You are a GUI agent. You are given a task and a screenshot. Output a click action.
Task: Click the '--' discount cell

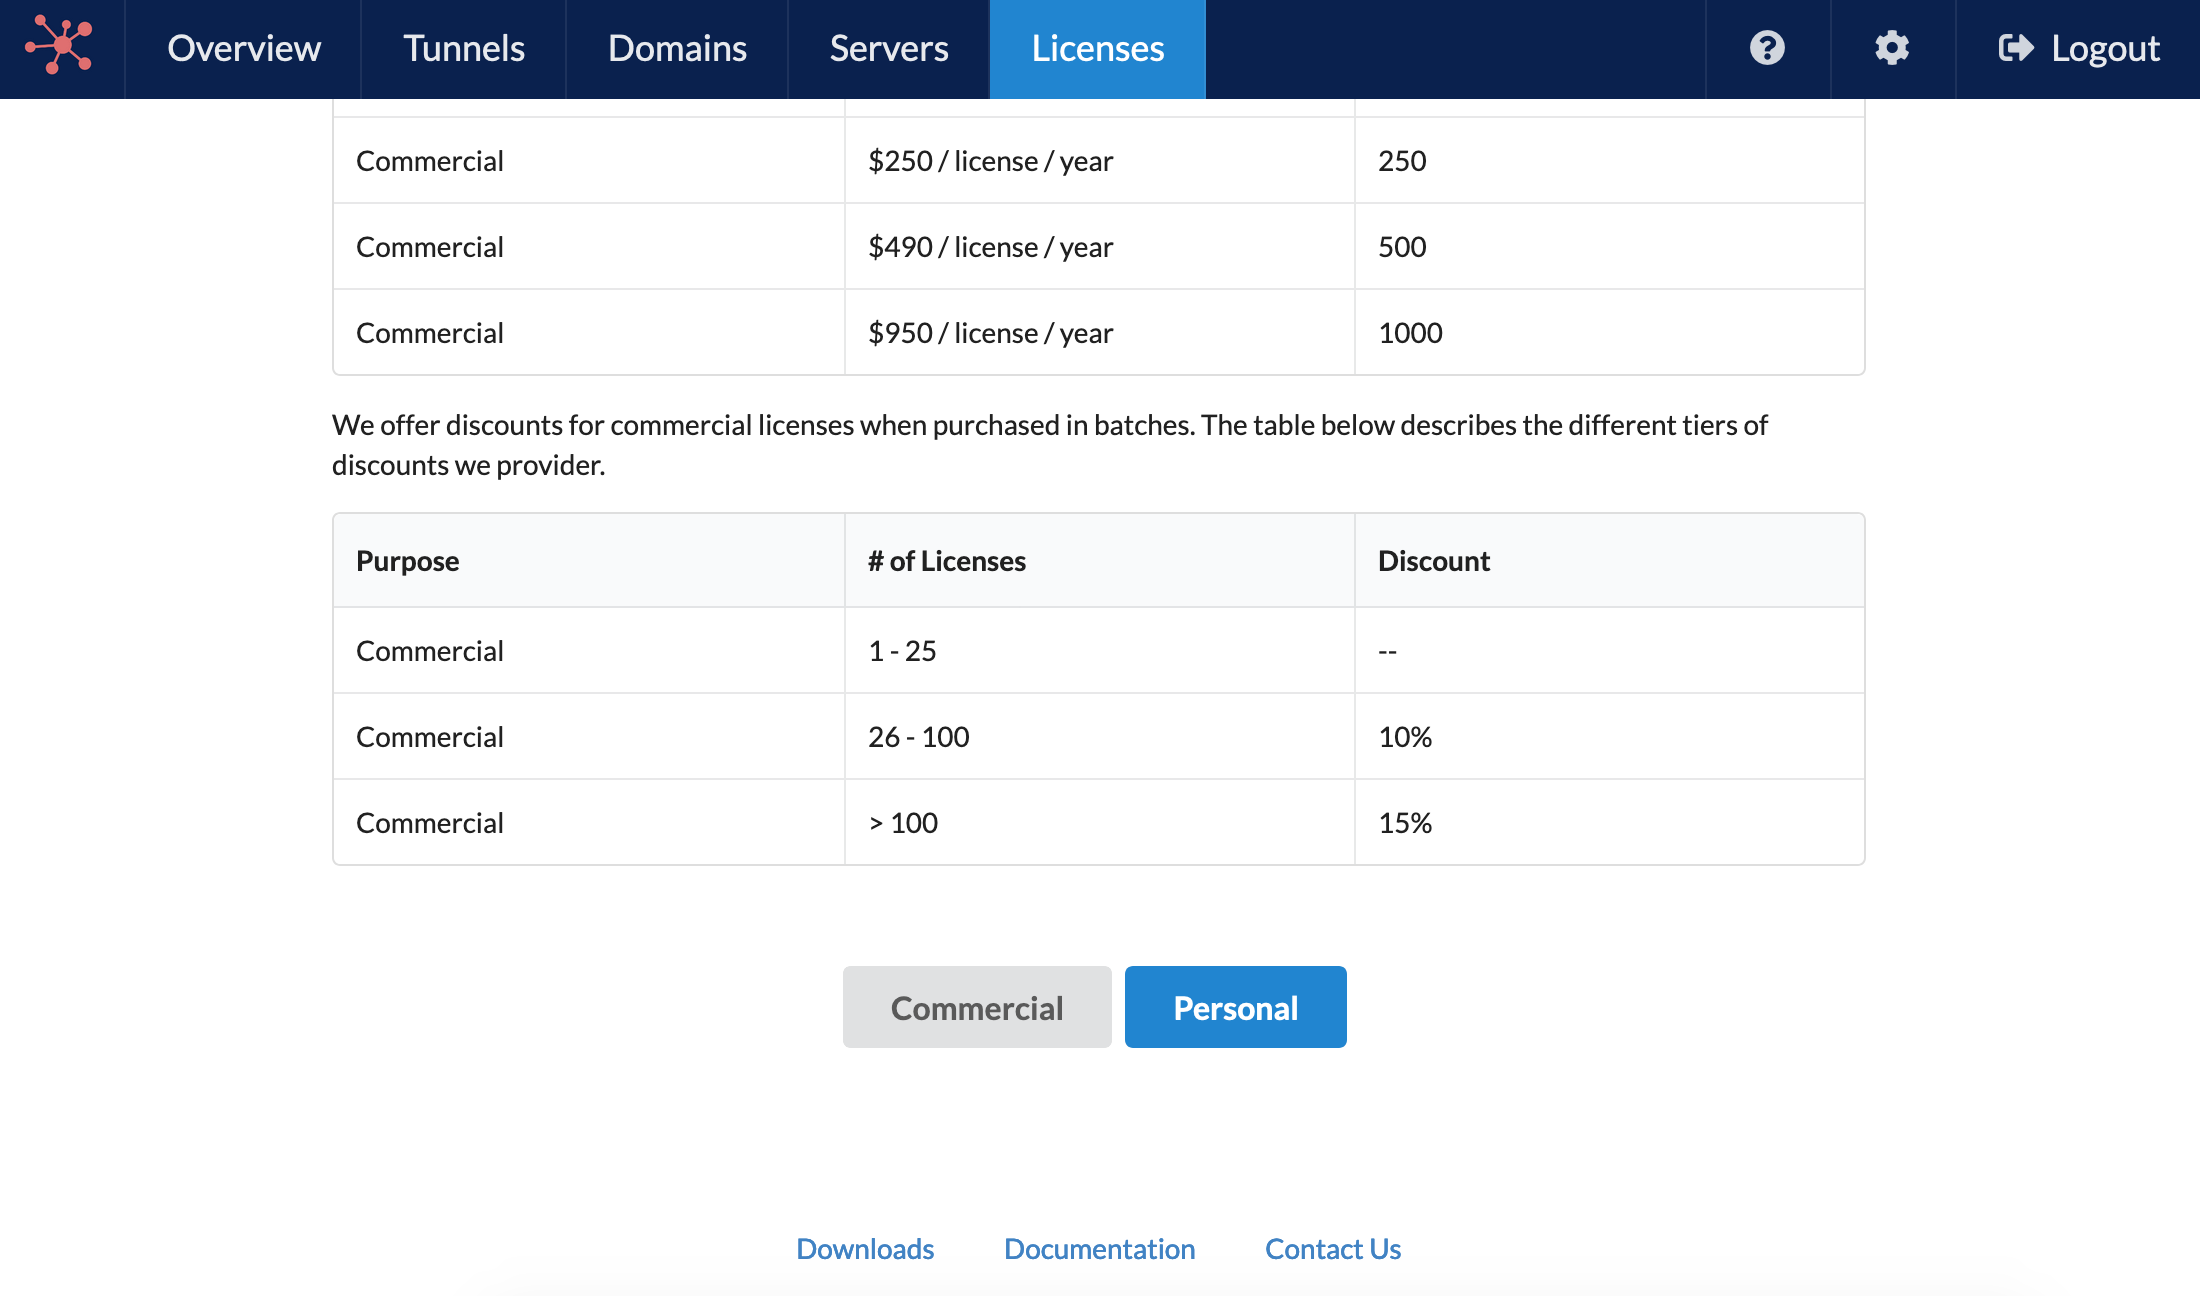click(1610, 651)
